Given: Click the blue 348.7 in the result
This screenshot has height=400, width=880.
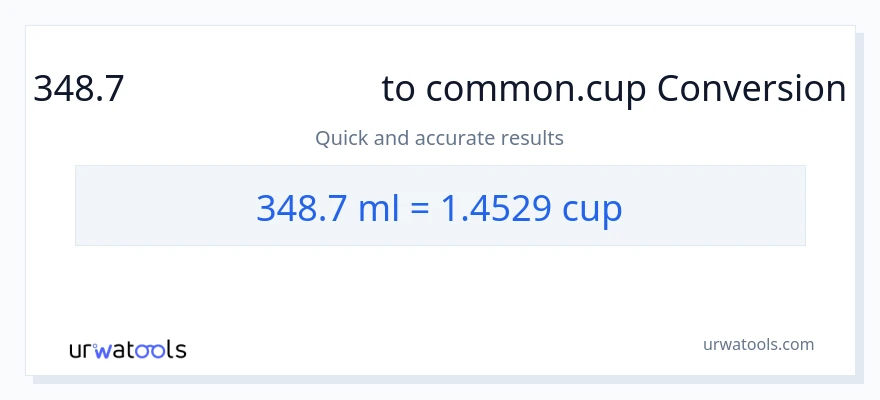Looking at the screenshot, I should pos(301,207).
